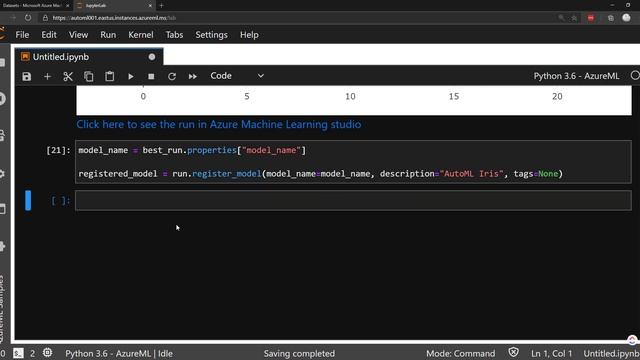Image resolution: width=640 pixels, height=360 pixels.
Task: Copy the selected cell icon
Action: coord(89,76)
